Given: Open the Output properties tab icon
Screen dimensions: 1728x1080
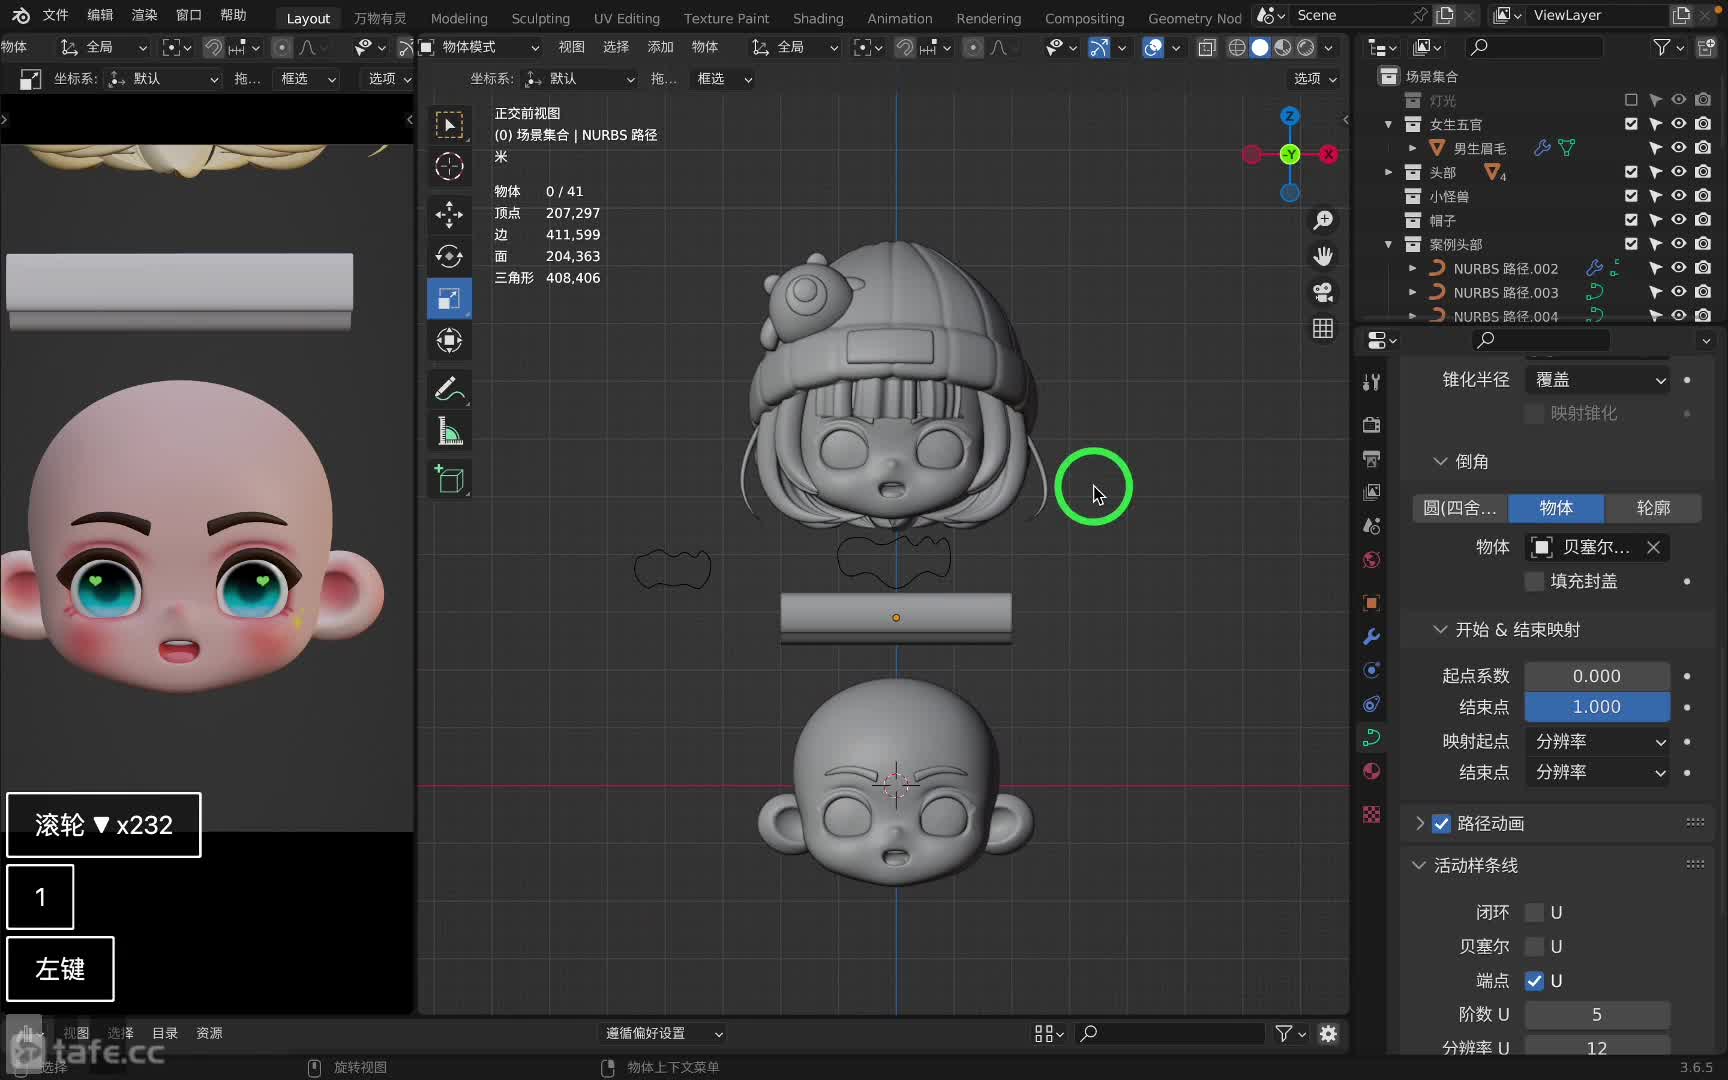Looking at the screenshot, I should point(1371,458).
